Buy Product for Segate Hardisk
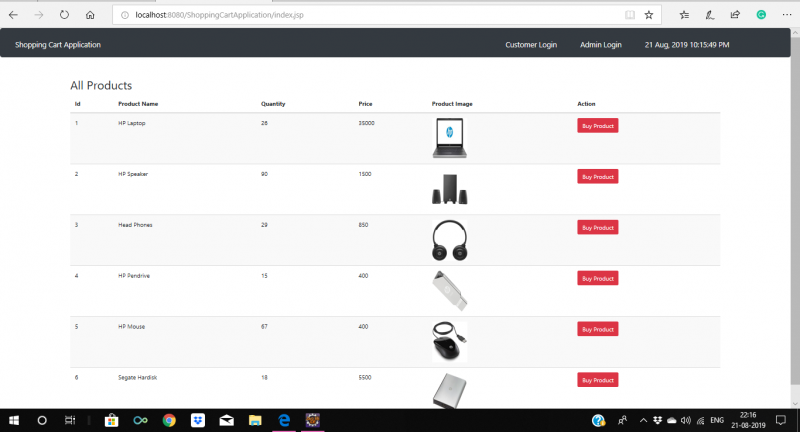This screenshot has height=432, width=800. pyautogui.click(x=597, y=380)
